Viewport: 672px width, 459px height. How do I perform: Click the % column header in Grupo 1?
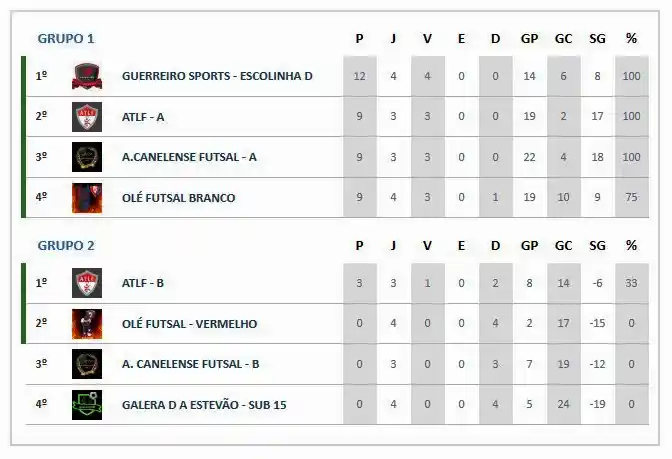pyautogui.click(x=631, y=39)
